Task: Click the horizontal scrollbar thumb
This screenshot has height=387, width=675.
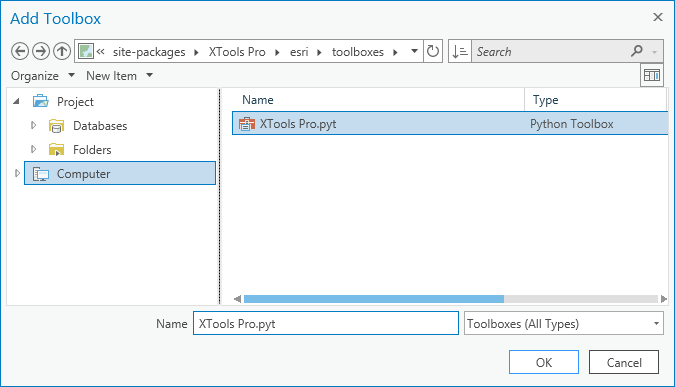Action: [374, 299]
